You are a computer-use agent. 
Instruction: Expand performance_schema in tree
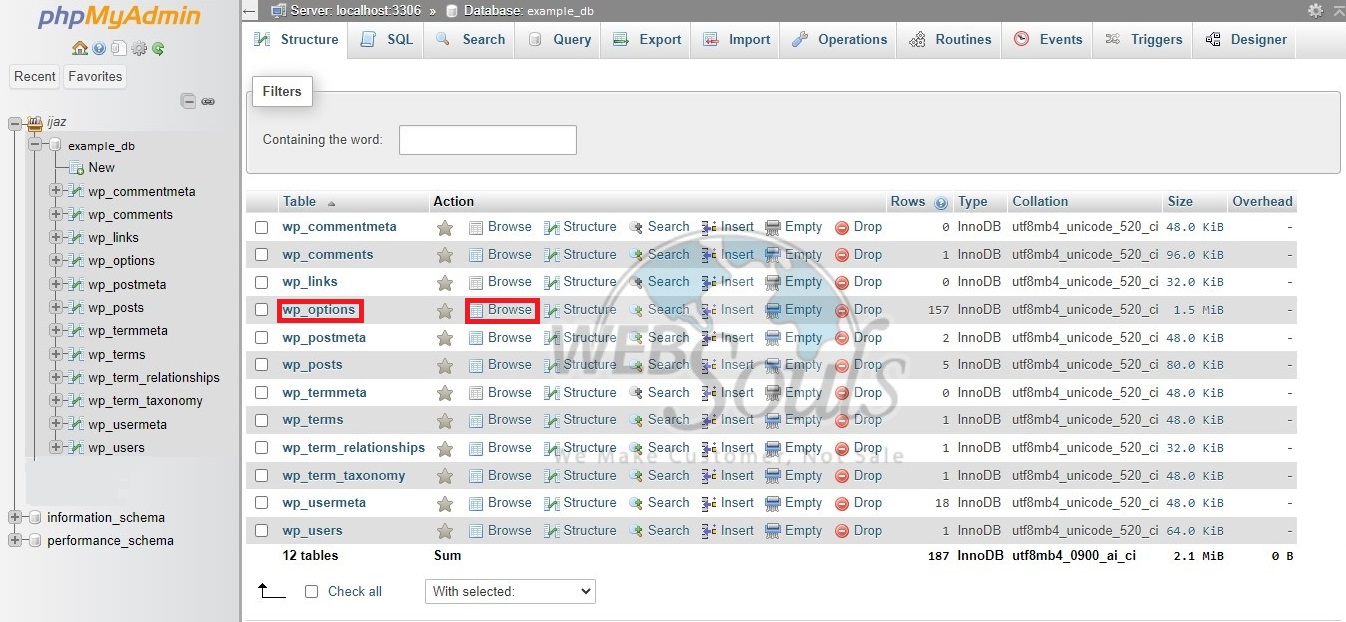pyautogui.click(x=14, y=540)
